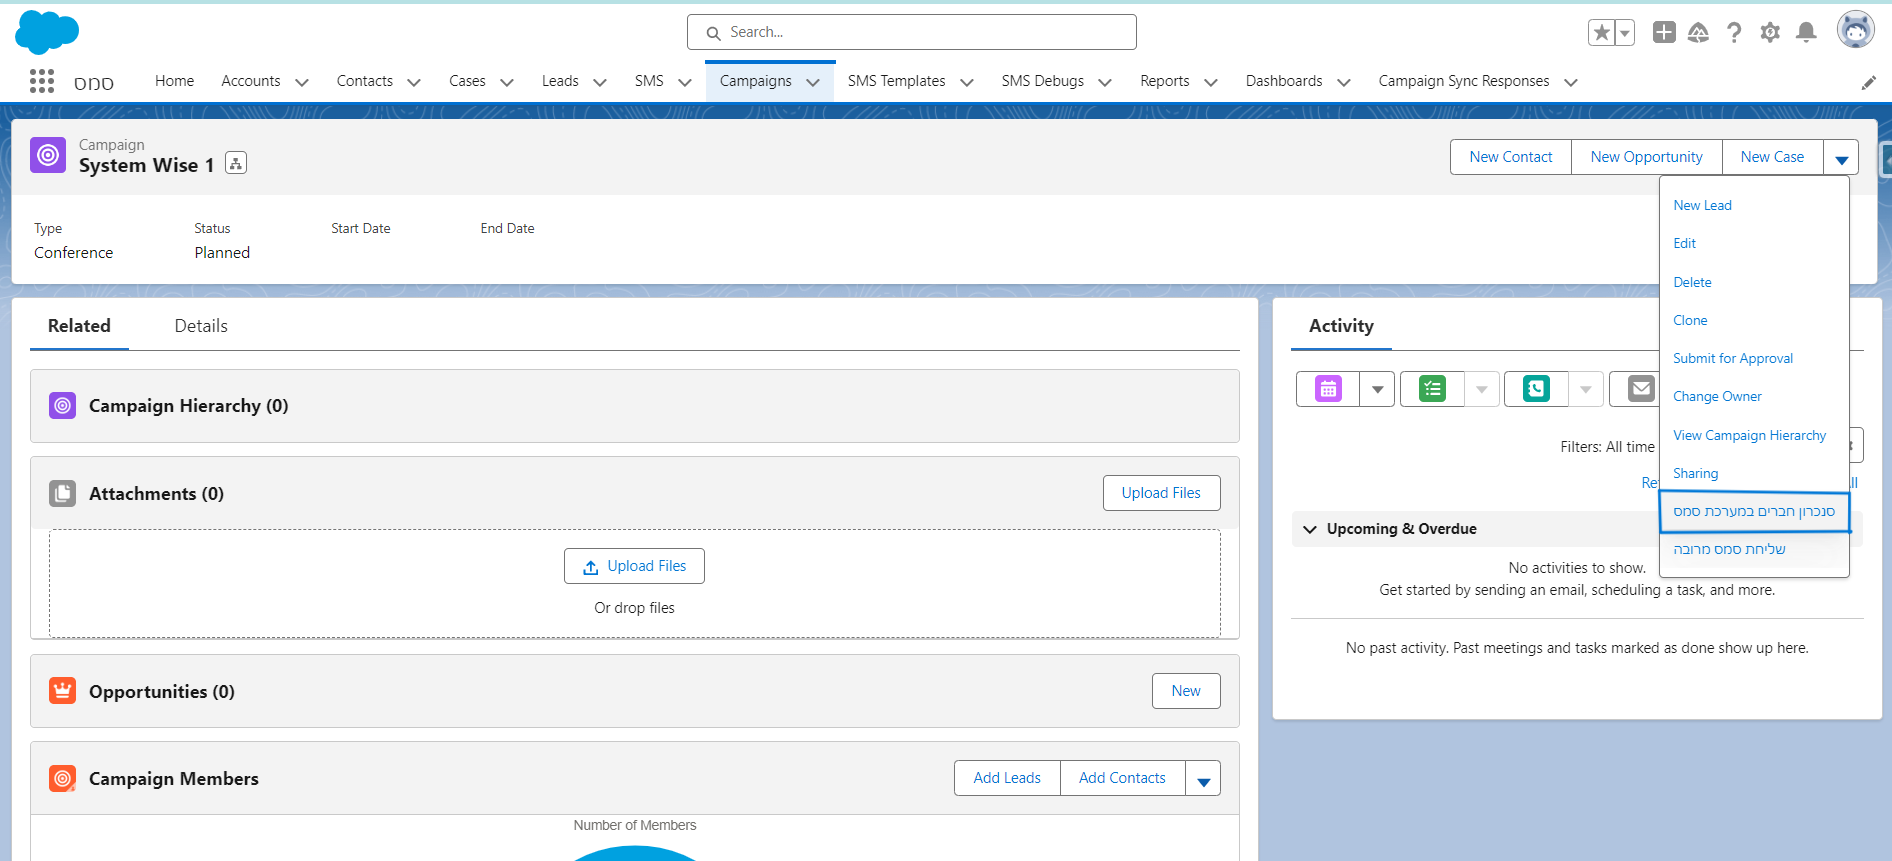Open the Opportunities (0) related list link
Screen dimensions: 1892x861
162,692
